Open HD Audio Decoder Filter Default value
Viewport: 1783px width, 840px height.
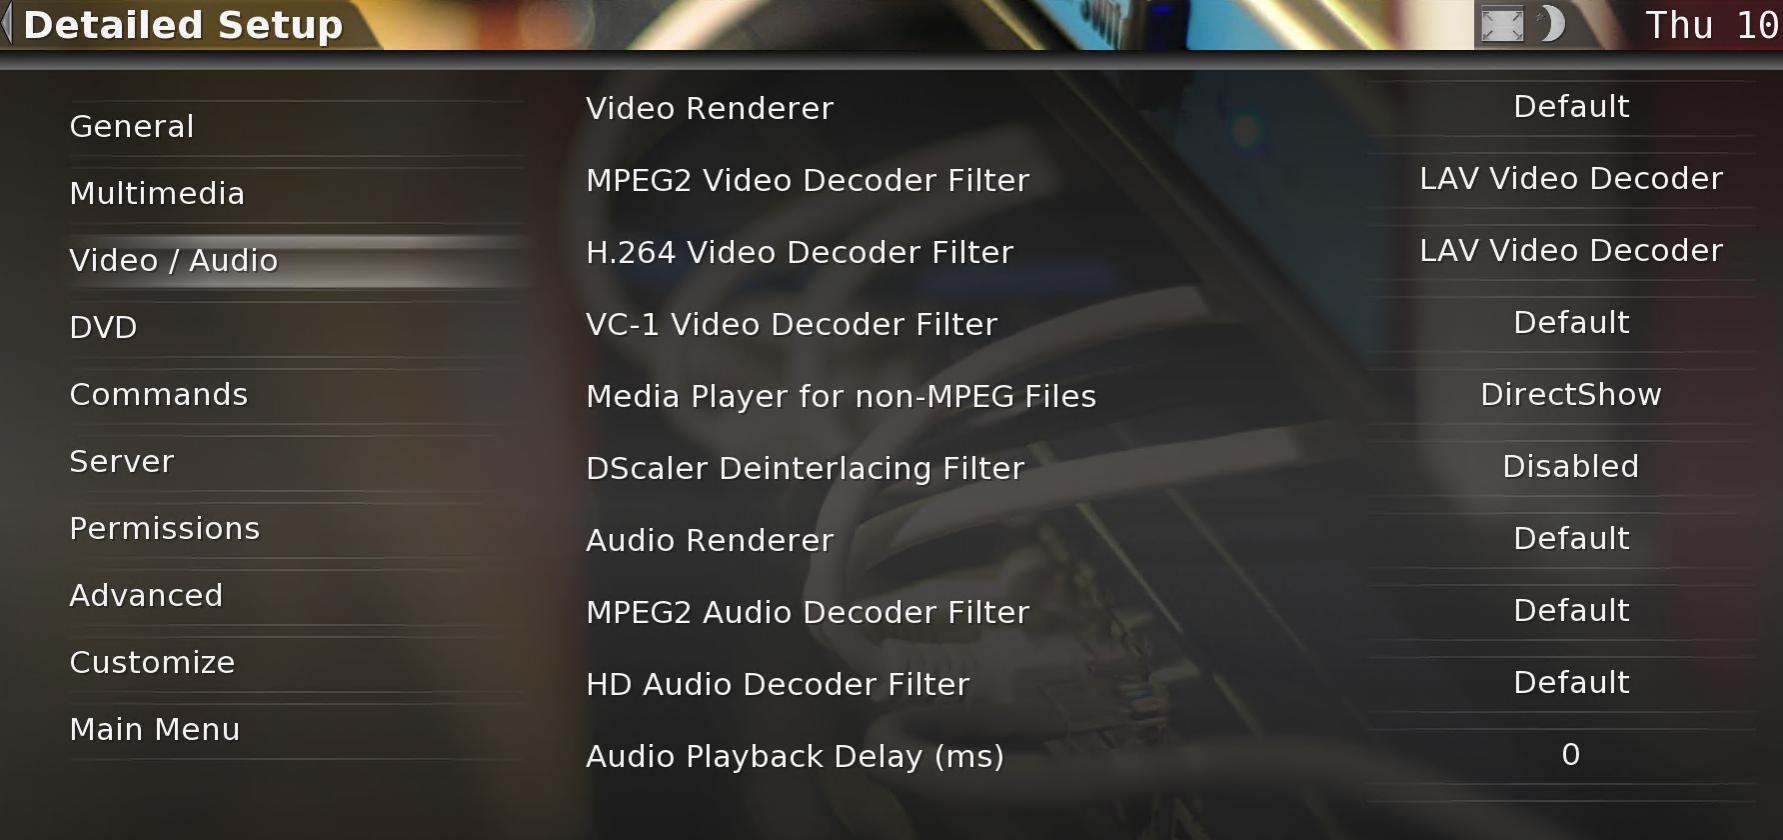[1570, 683]
